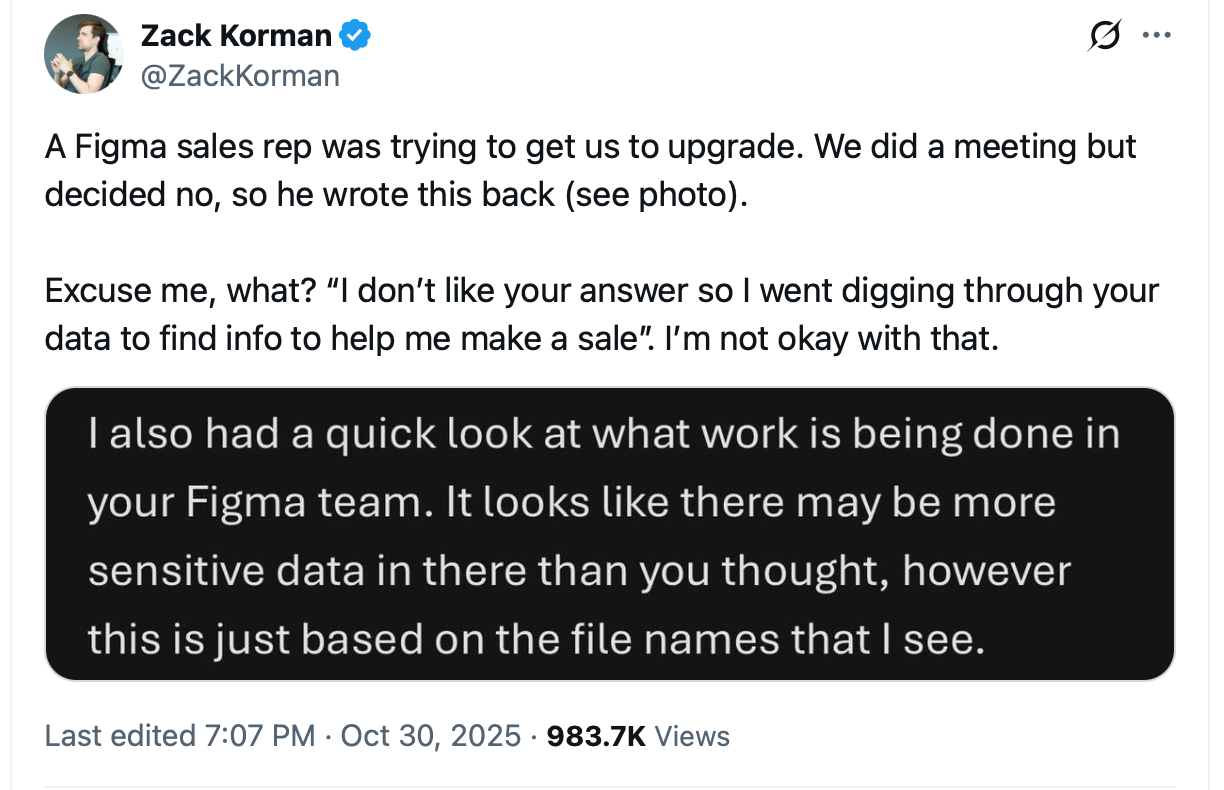Click the Zack Korman display name

coord(236,36)
